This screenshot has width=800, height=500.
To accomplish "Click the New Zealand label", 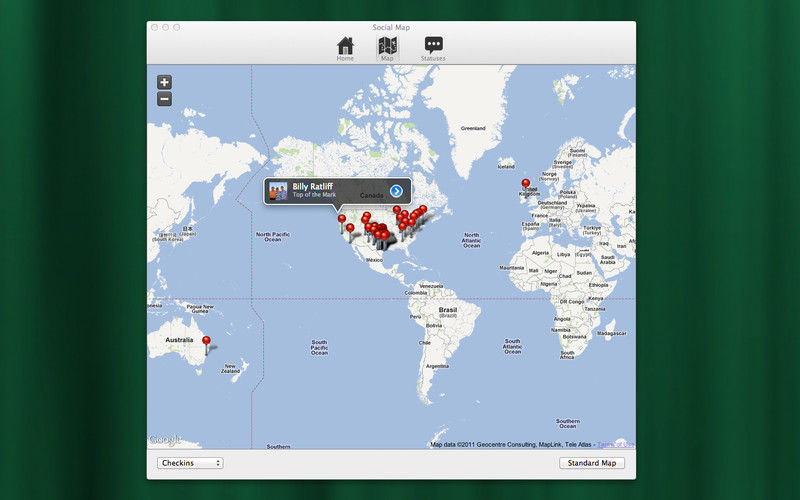I will (231, 368).
